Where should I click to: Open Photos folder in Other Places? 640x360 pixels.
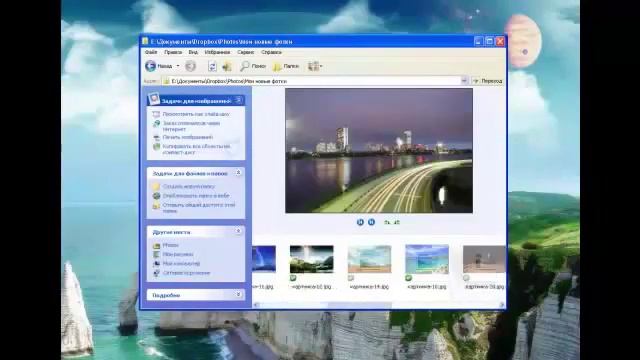click(x=170, y=245)
